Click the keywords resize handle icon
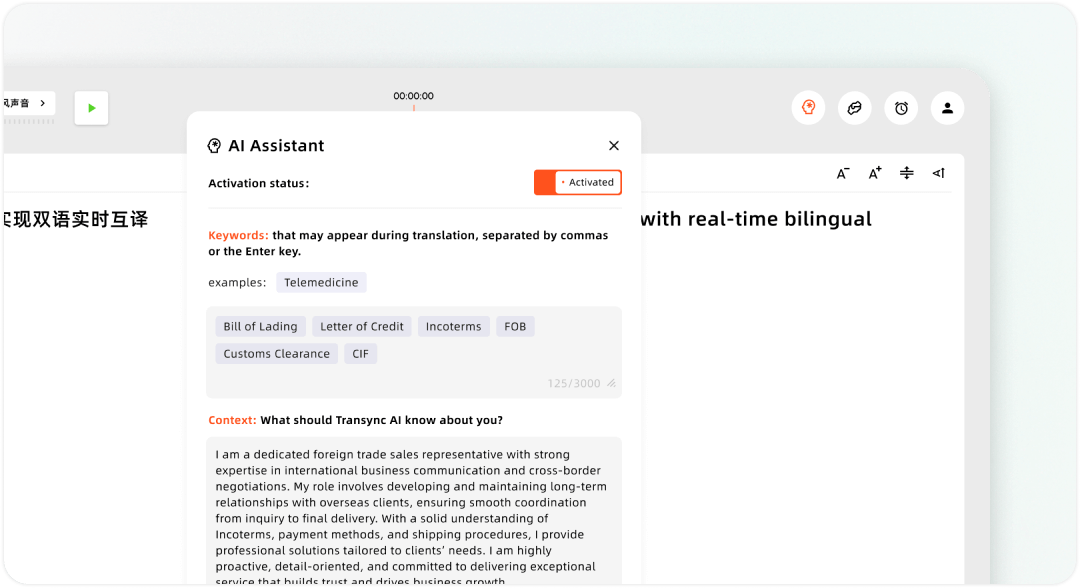Screen dimensions: 1080x588 (612, 384)
